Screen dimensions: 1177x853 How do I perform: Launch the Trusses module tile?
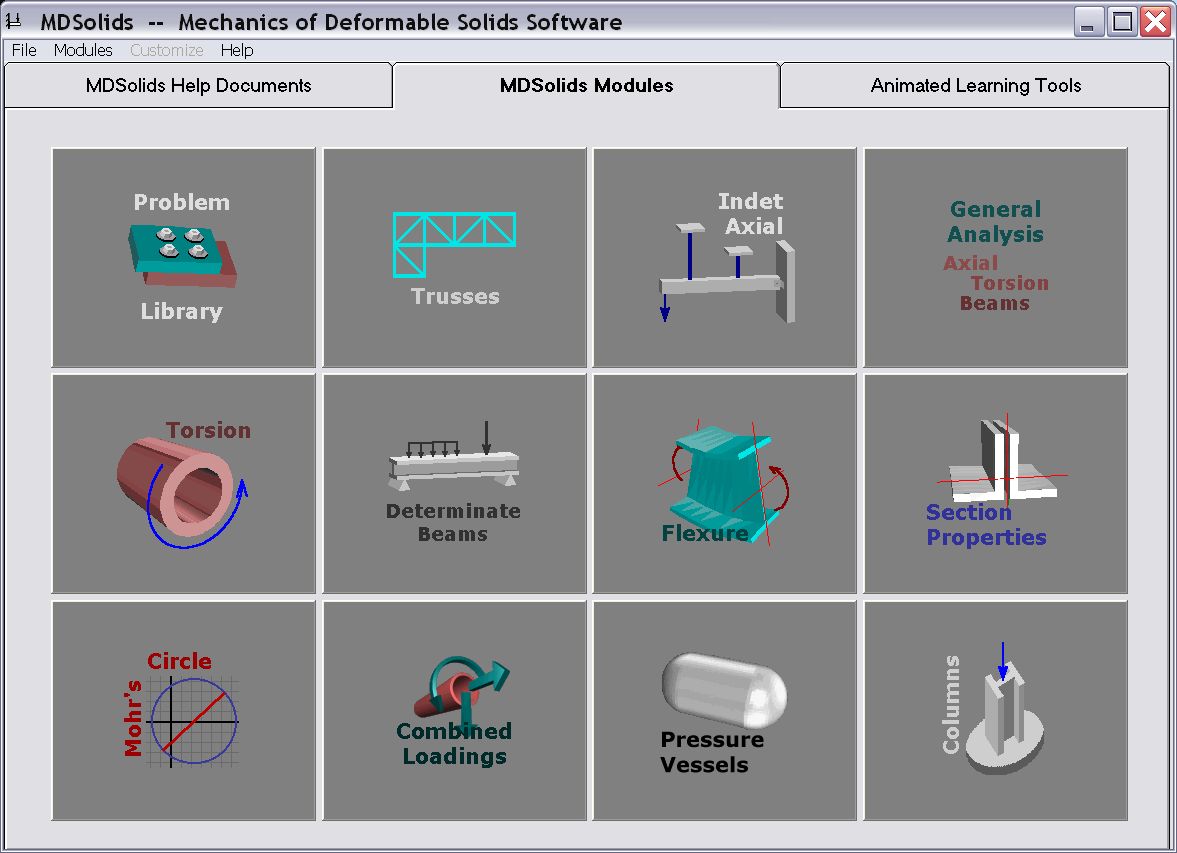click(455, 258)
